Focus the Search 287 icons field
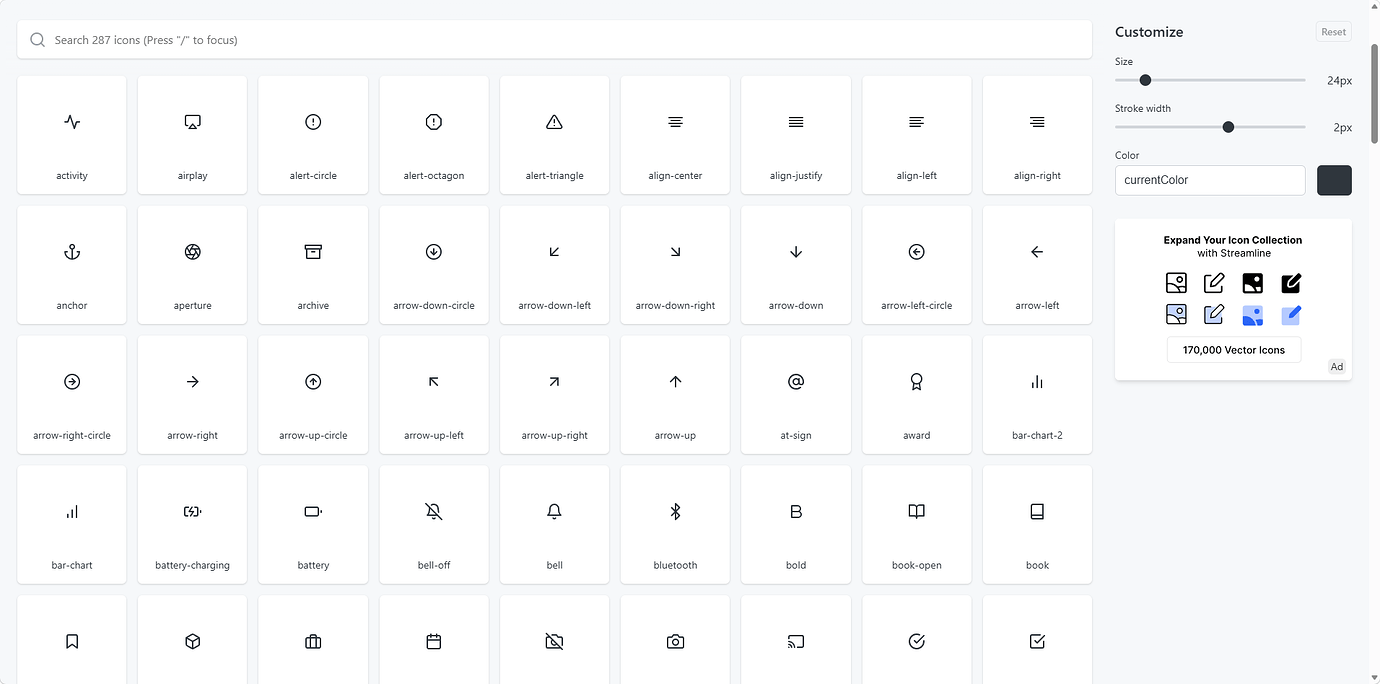 [x=555, y=40]
